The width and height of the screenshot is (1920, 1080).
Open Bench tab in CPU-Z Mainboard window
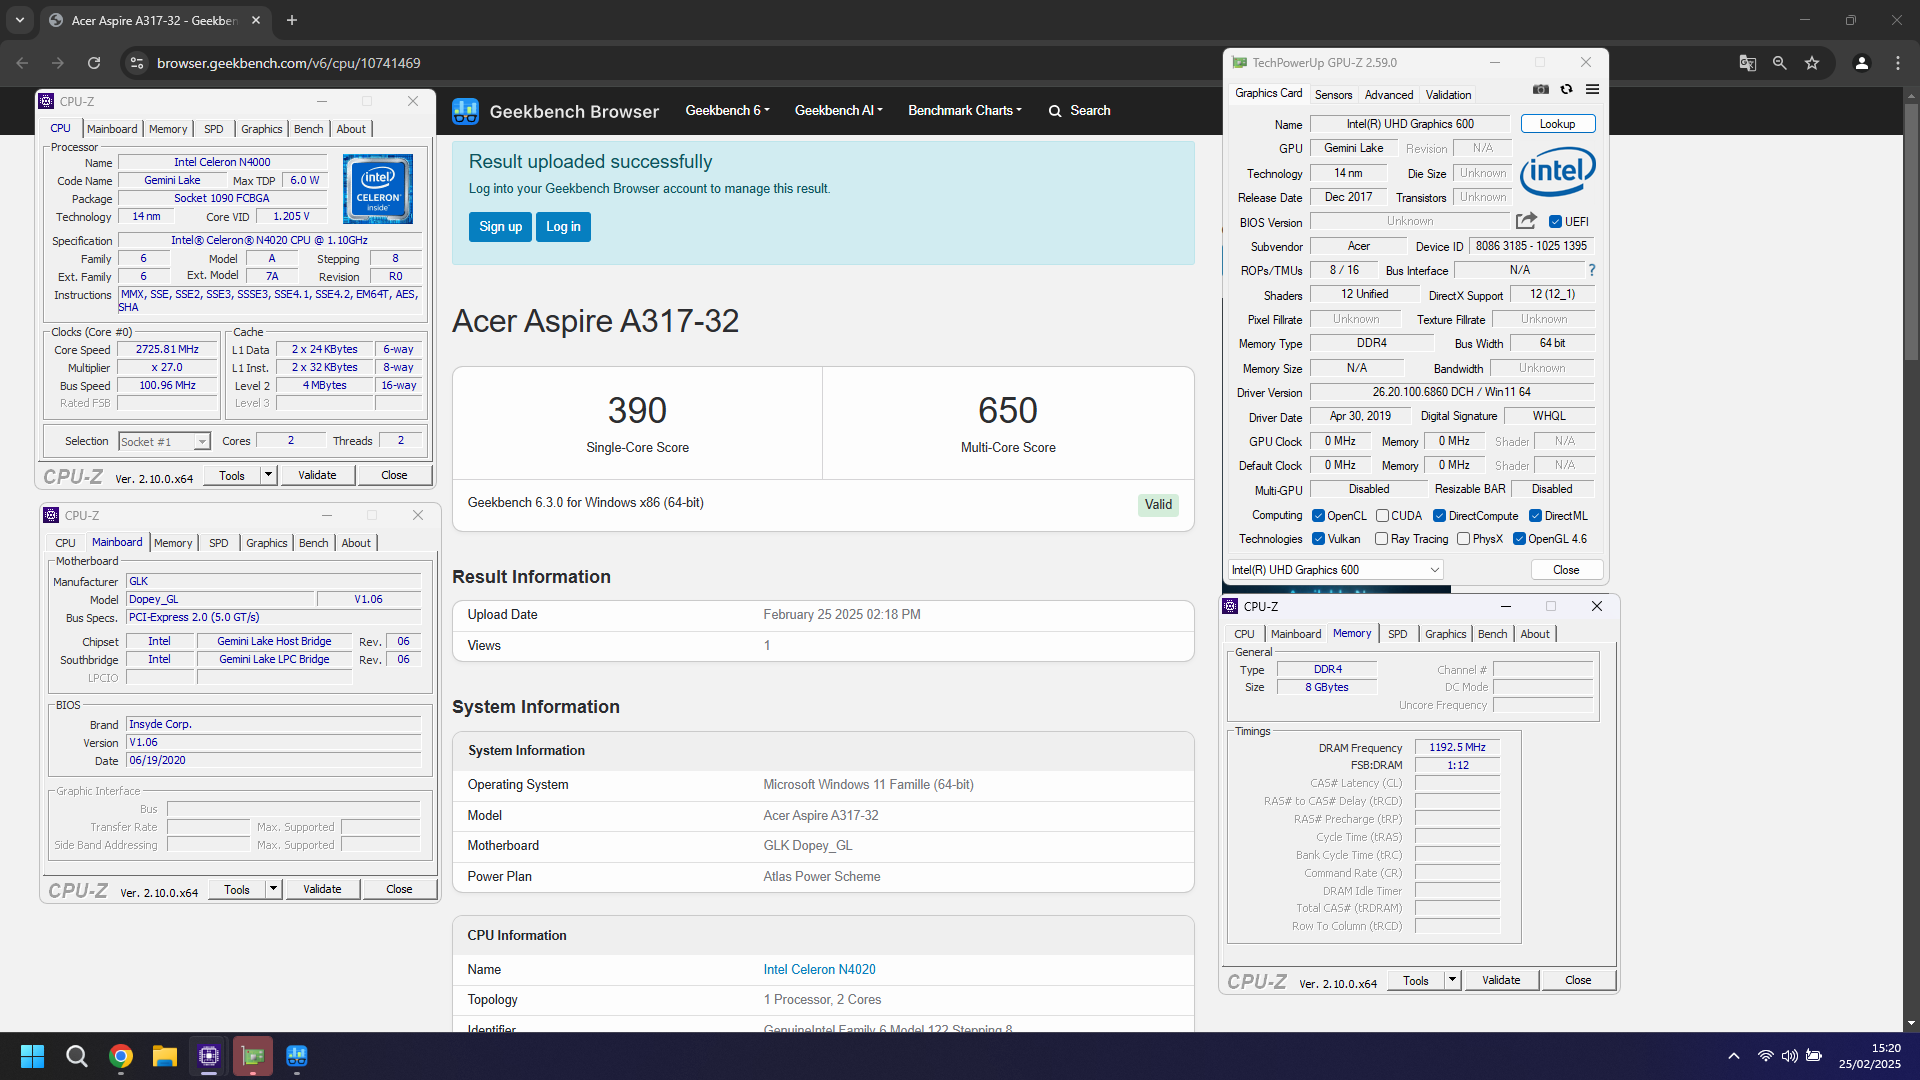click(313, 543)
